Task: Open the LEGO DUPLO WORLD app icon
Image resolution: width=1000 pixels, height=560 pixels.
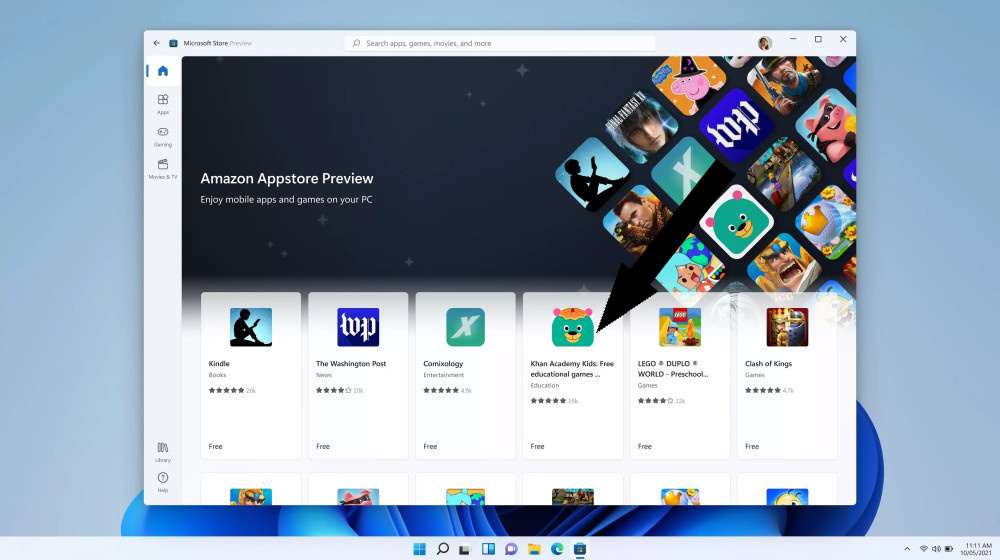Action: pos(679,327)
